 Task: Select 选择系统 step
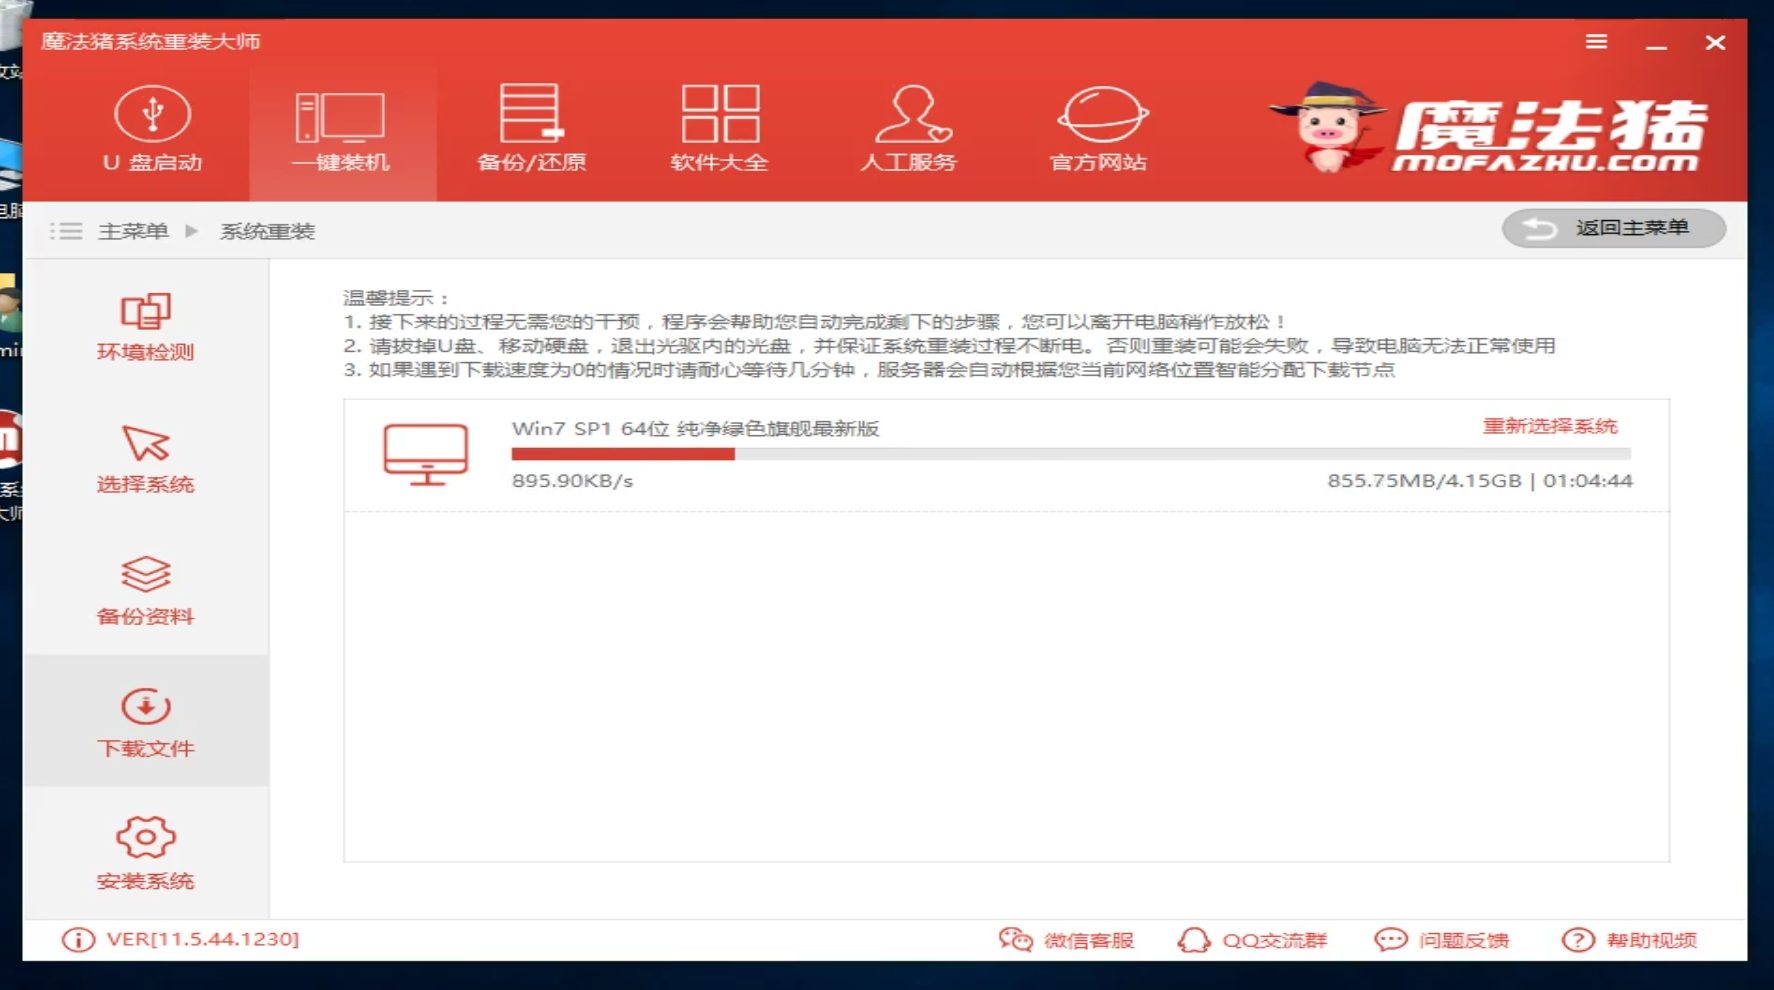coord(146,458)
